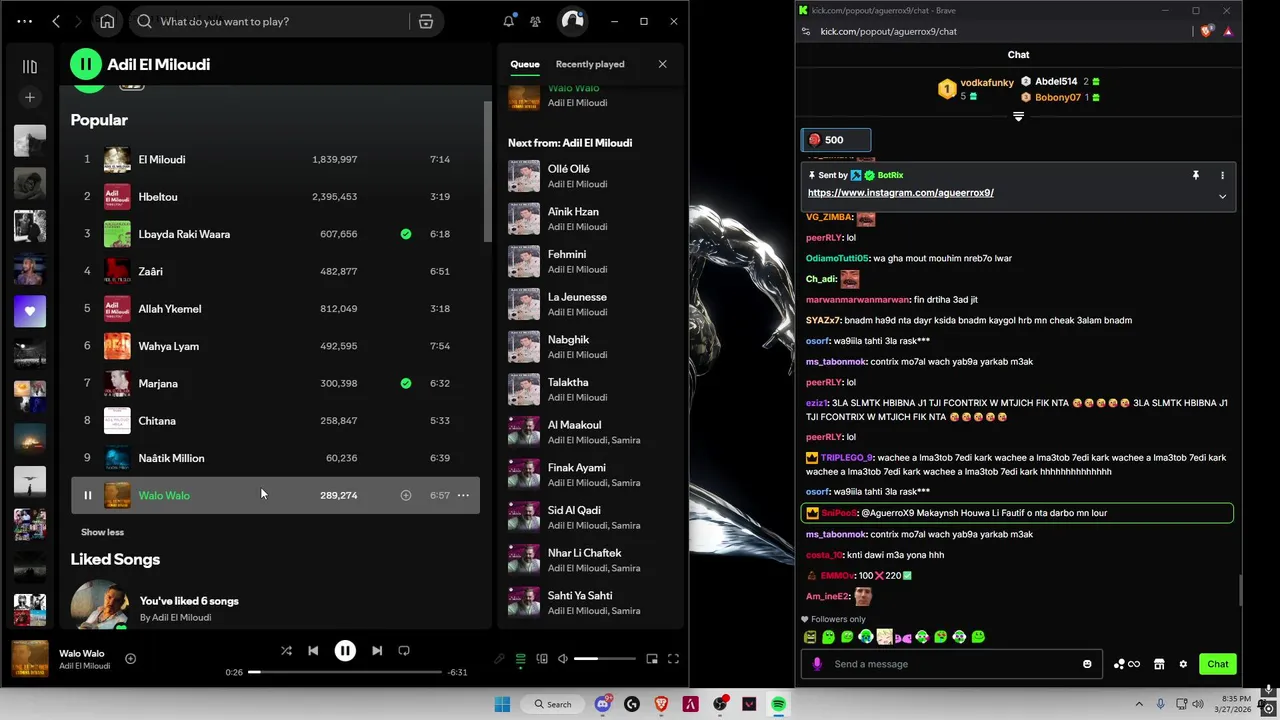Go to Spotify Home icon
This screenshot has width=1280, height=720.
pos(107,21)
